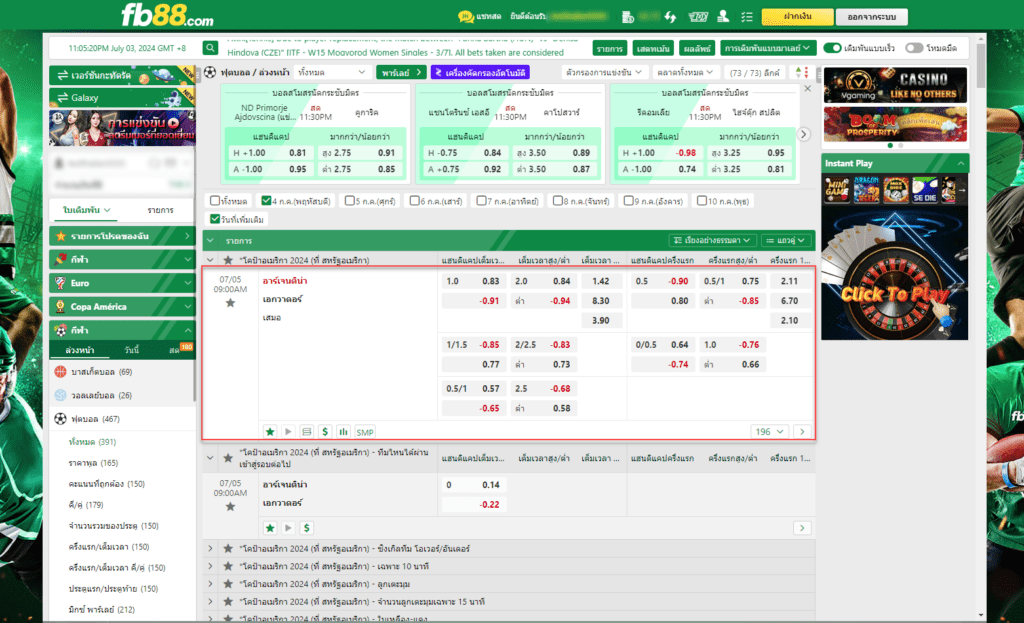Click the purple auto filter button
Image resolution: width=1024 pixels, height=623 pixels.
(x=480, y=72)
